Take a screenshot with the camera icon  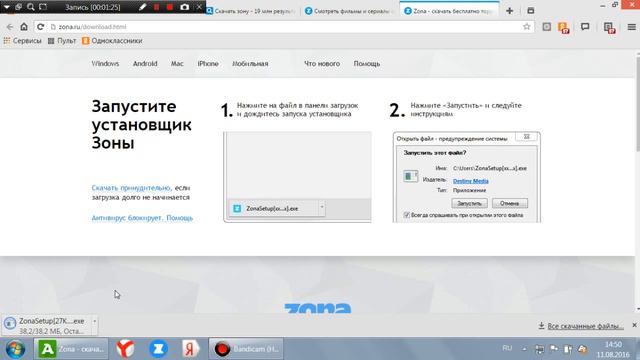click(184, 7)
